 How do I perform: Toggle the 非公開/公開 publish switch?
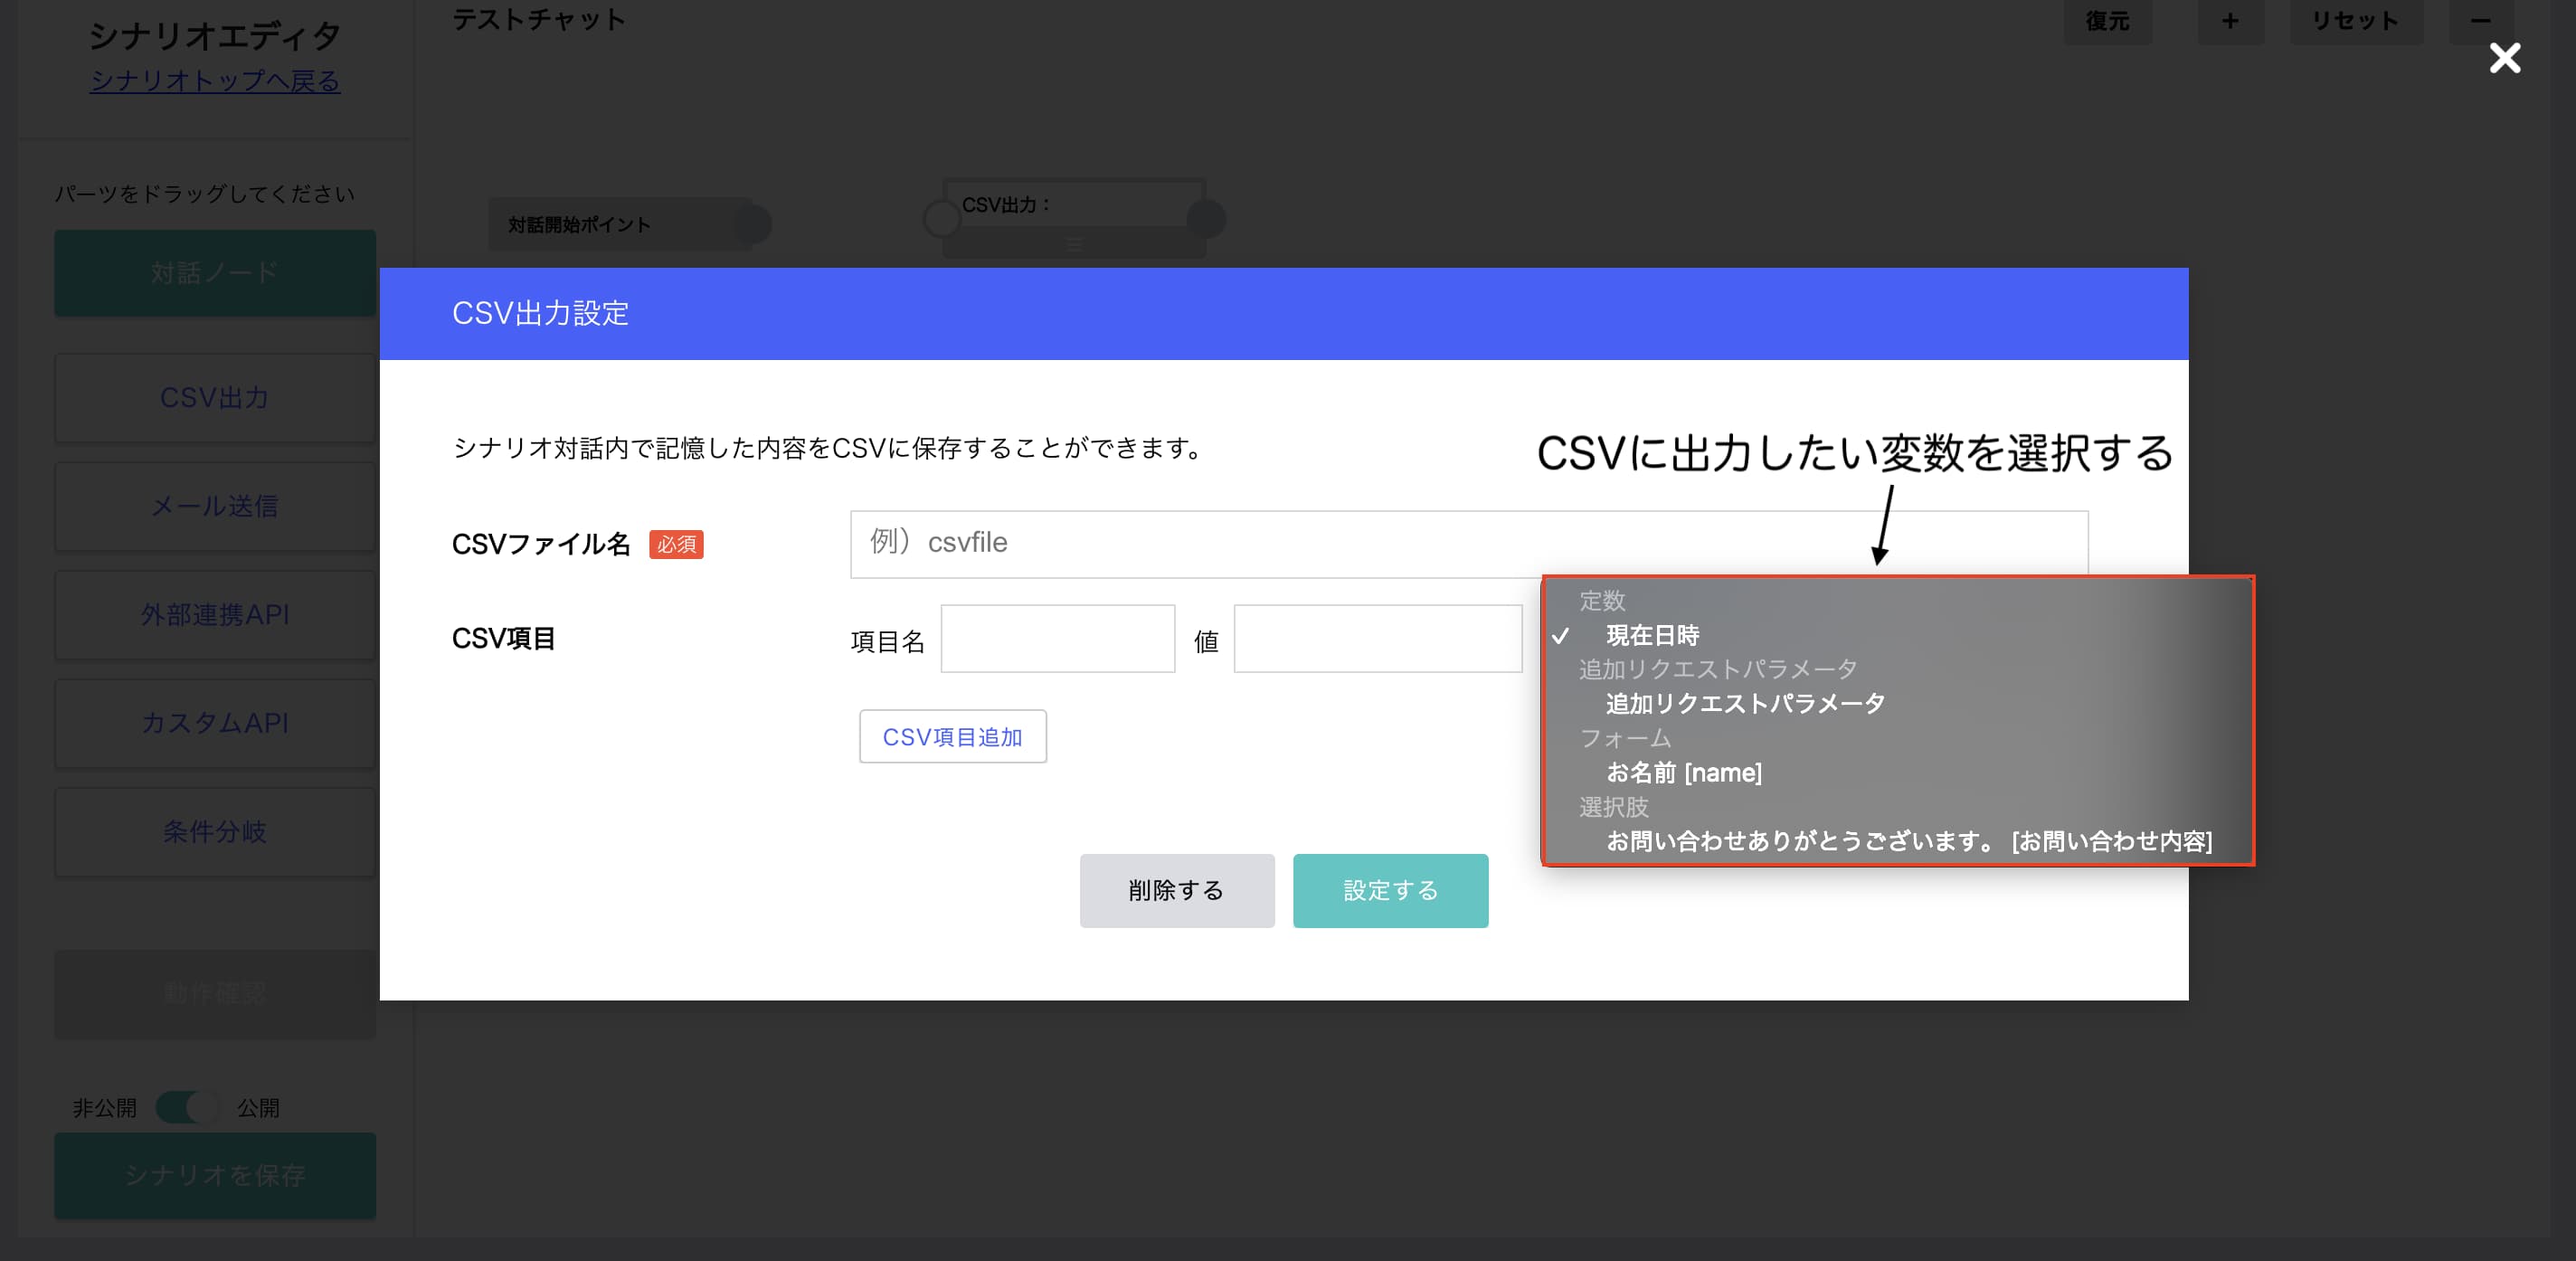[187, 1107]
